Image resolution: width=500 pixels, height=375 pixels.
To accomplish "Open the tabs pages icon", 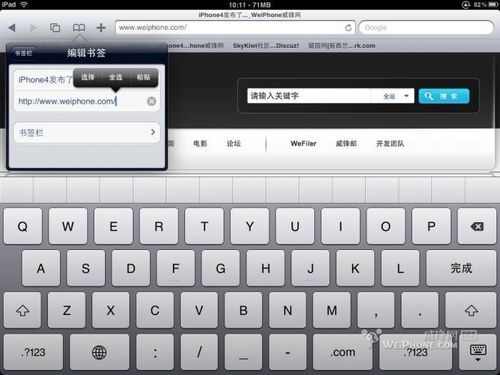I will click(x=55, y=27).
